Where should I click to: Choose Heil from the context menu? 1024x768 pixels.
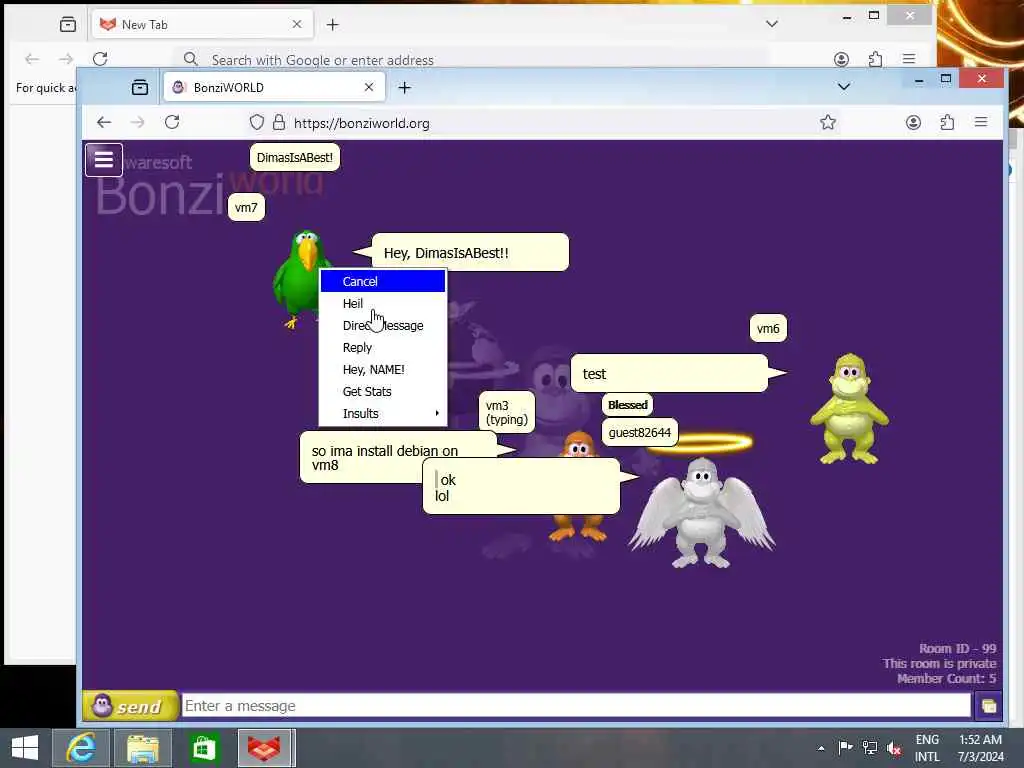[383, 304]
